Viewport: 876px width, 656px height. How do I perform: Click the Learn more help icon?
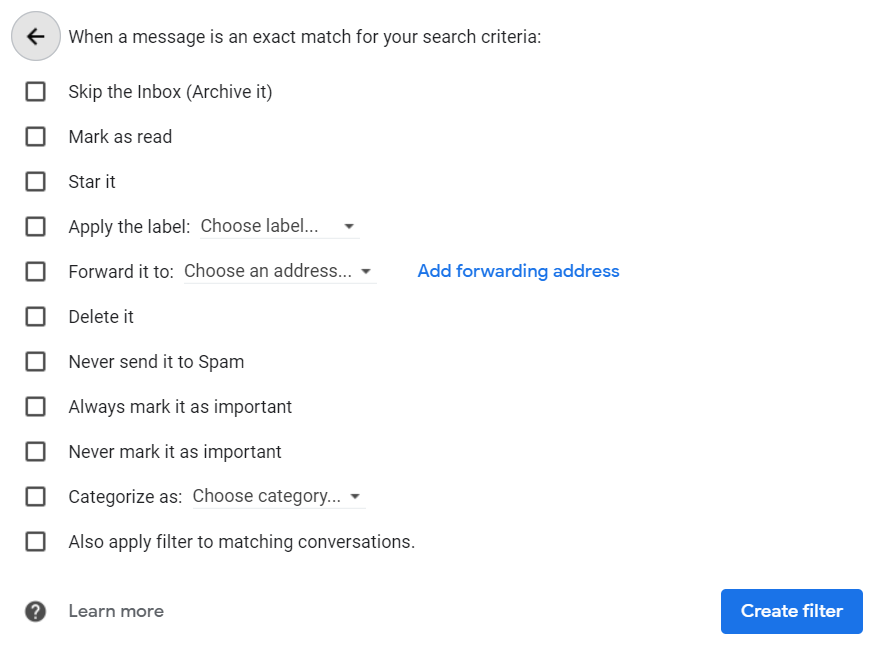(x=36, y=611)
